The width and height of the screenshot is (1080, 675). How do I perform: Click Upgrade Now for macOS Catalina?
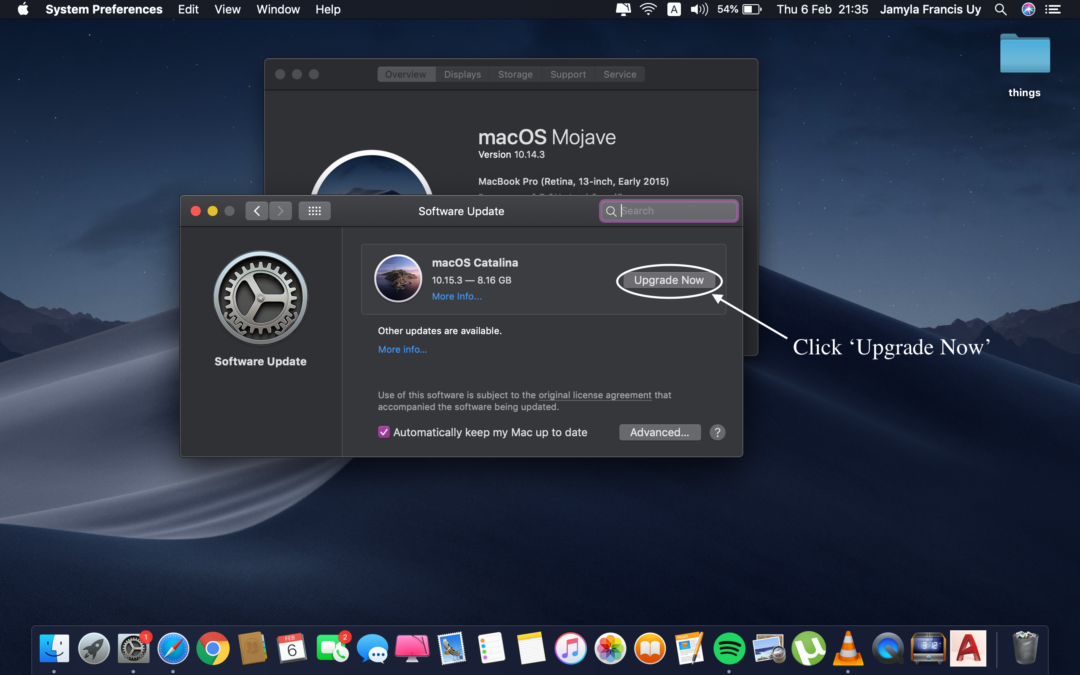tap(669, 281)
